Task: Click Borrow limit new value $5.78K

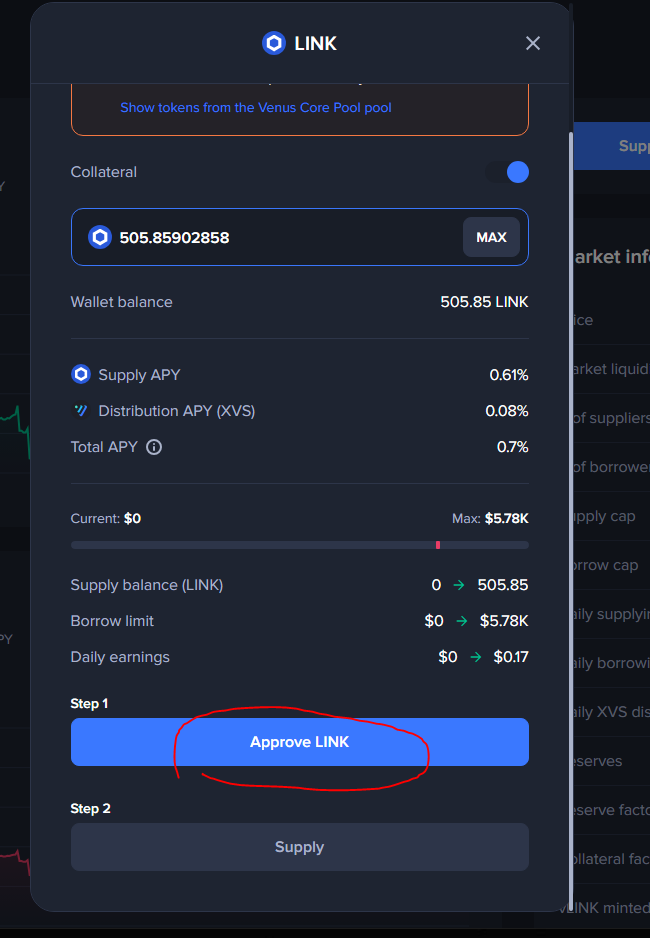Action: pos(504,621)
